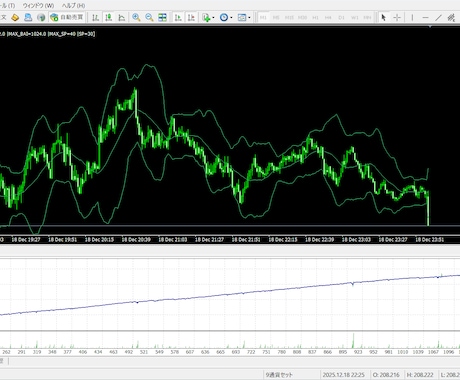Click the 18 Dec 21:03 time label
Screen dimensions: 460x380
click(x=173, y=239)
